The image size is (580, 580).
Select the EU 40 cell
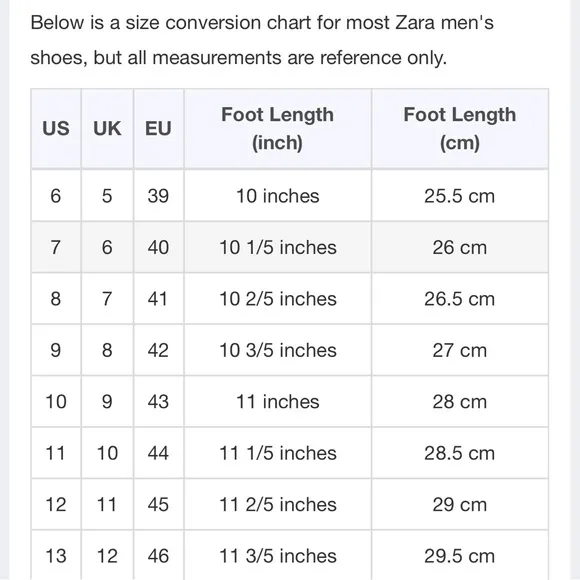[x=158, y=247]
